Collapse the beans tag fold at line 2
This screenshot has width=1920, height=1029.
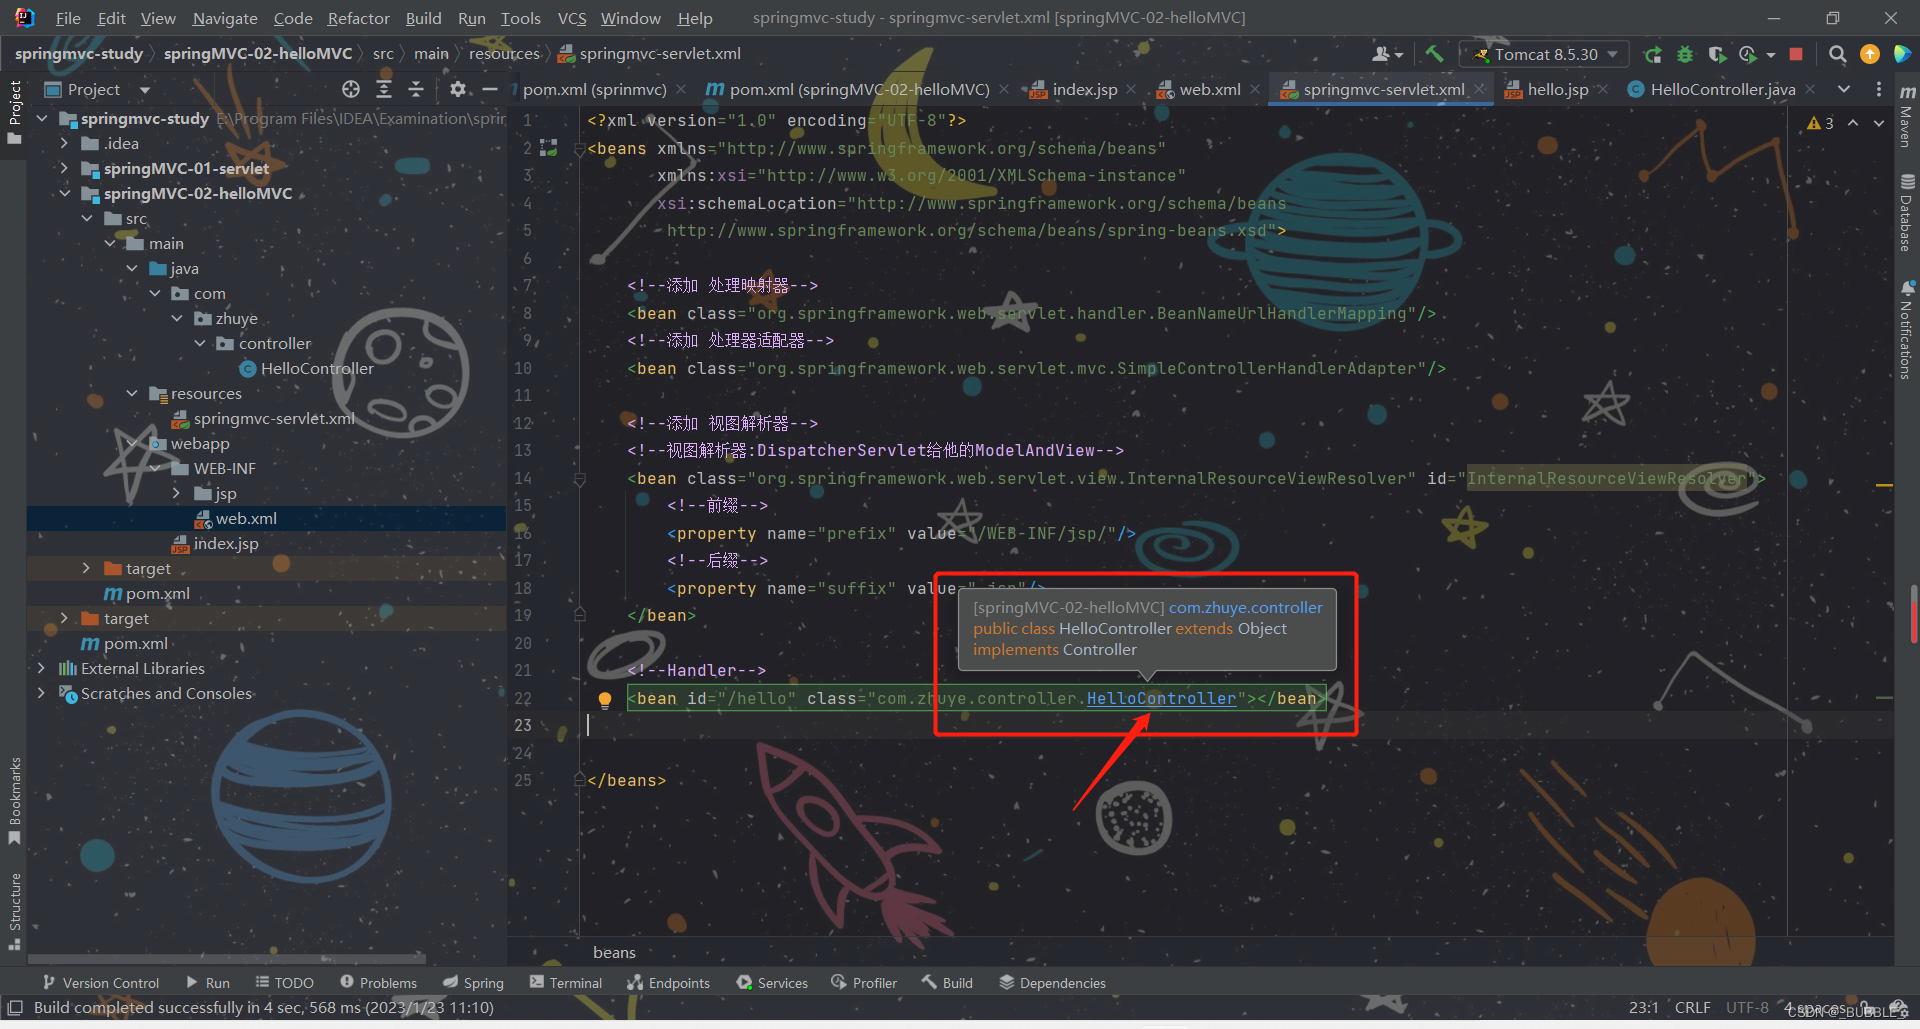(x=579, y=149)
